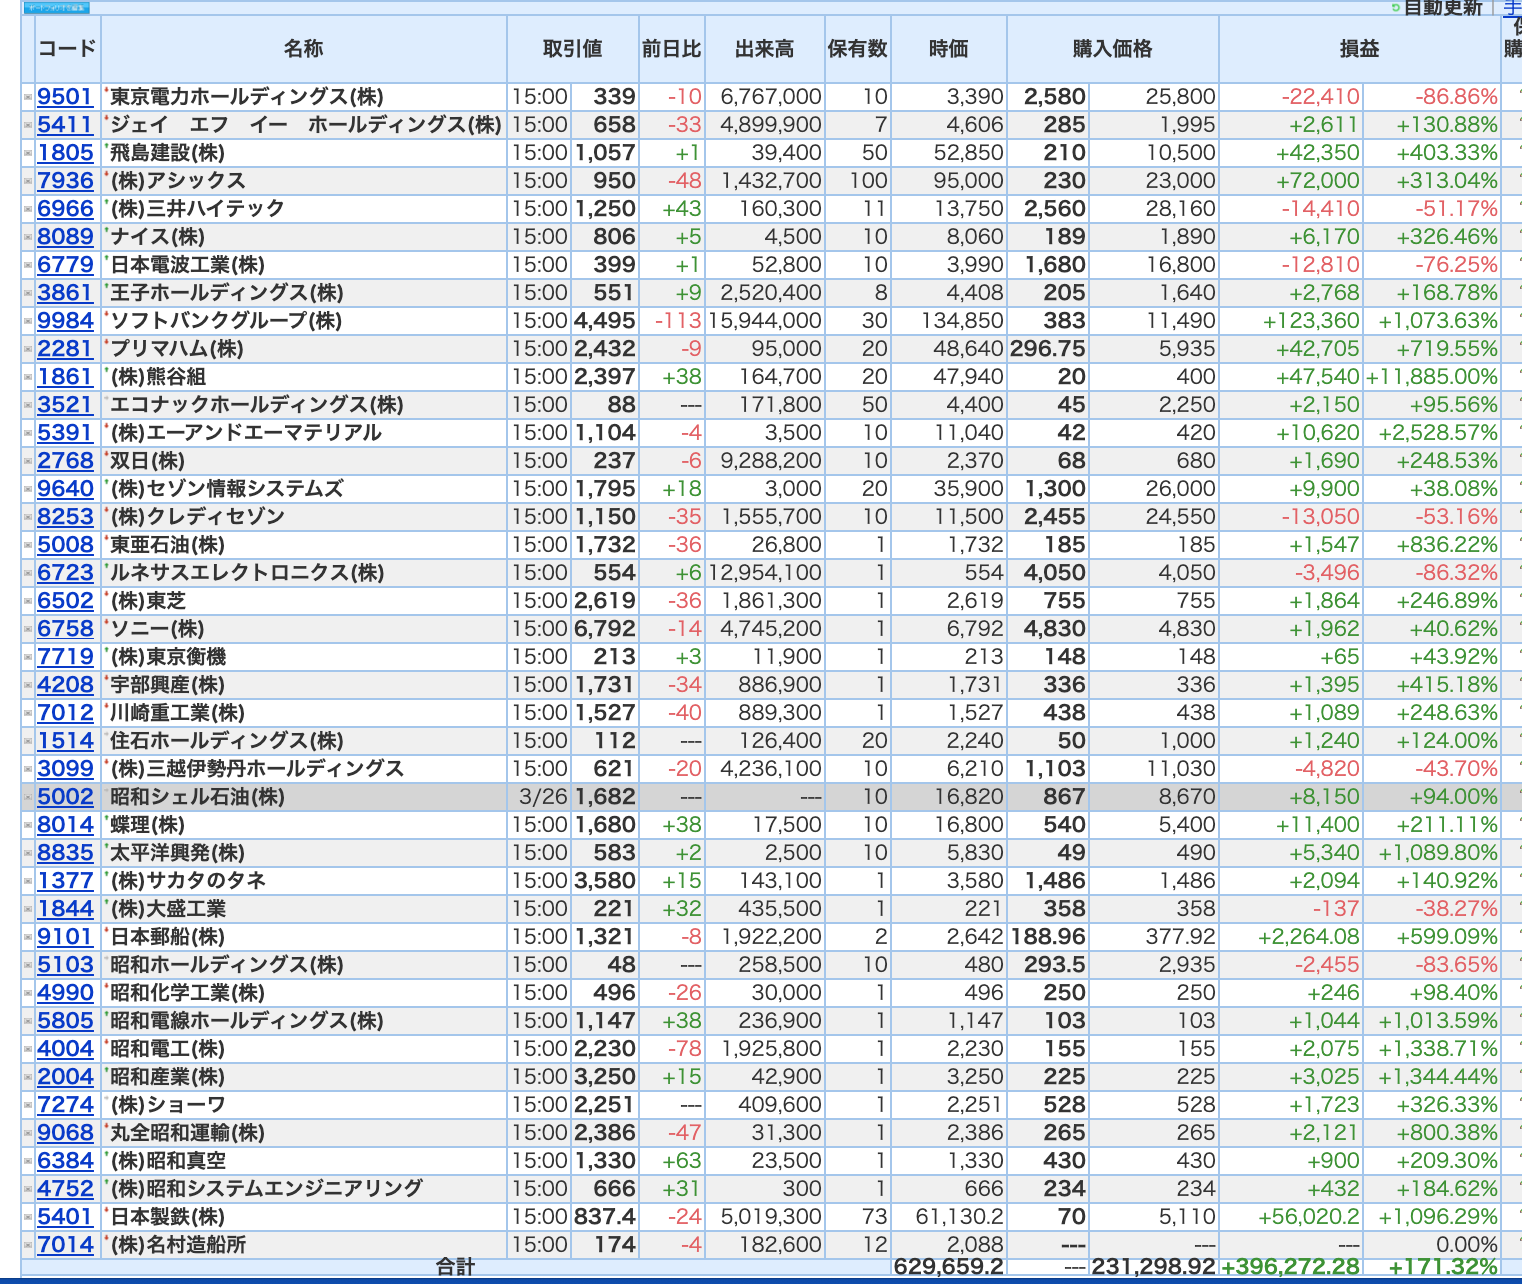Open stock code link 4752
The height and width of the screenshot is (1284, 1522).
[x=65, y=1189]
